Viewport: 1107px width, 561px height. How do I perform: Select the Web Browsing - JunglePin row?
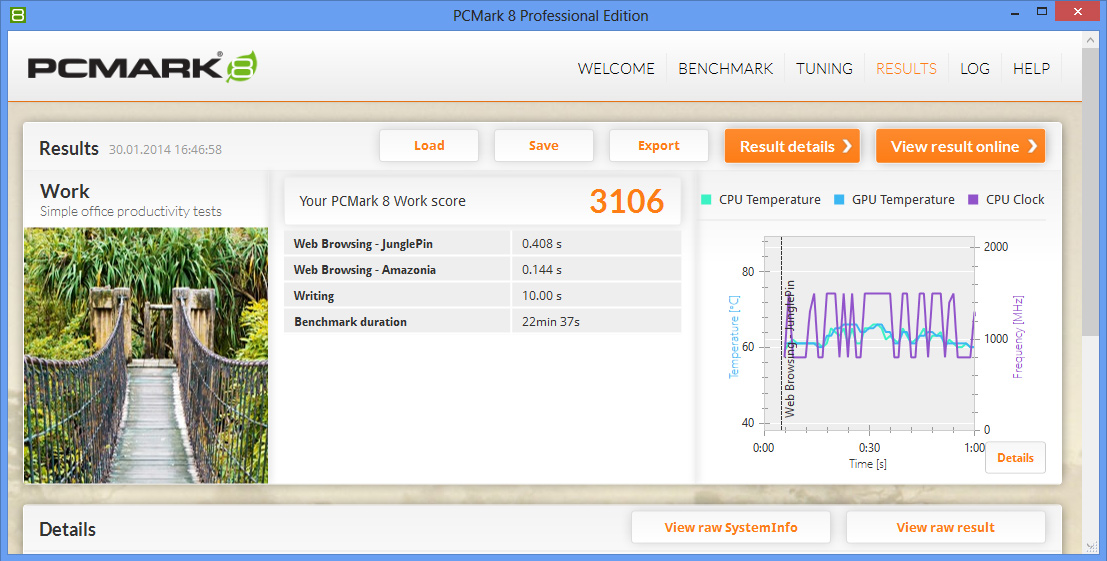pos(482,243)
